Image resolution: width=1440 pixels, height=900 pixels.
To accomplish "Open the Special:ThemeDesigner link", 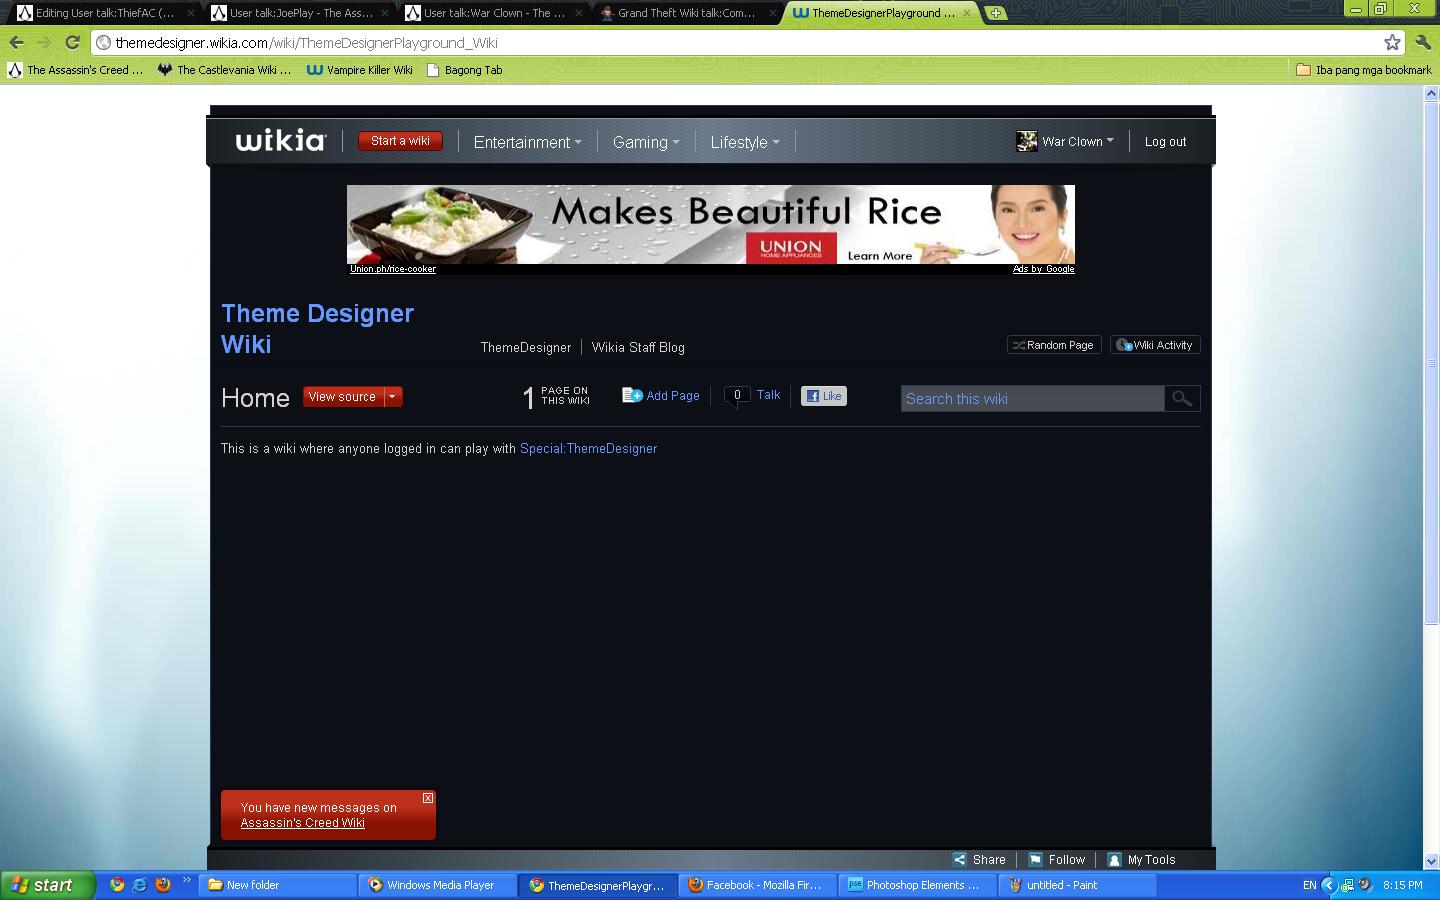I will 588,449.
